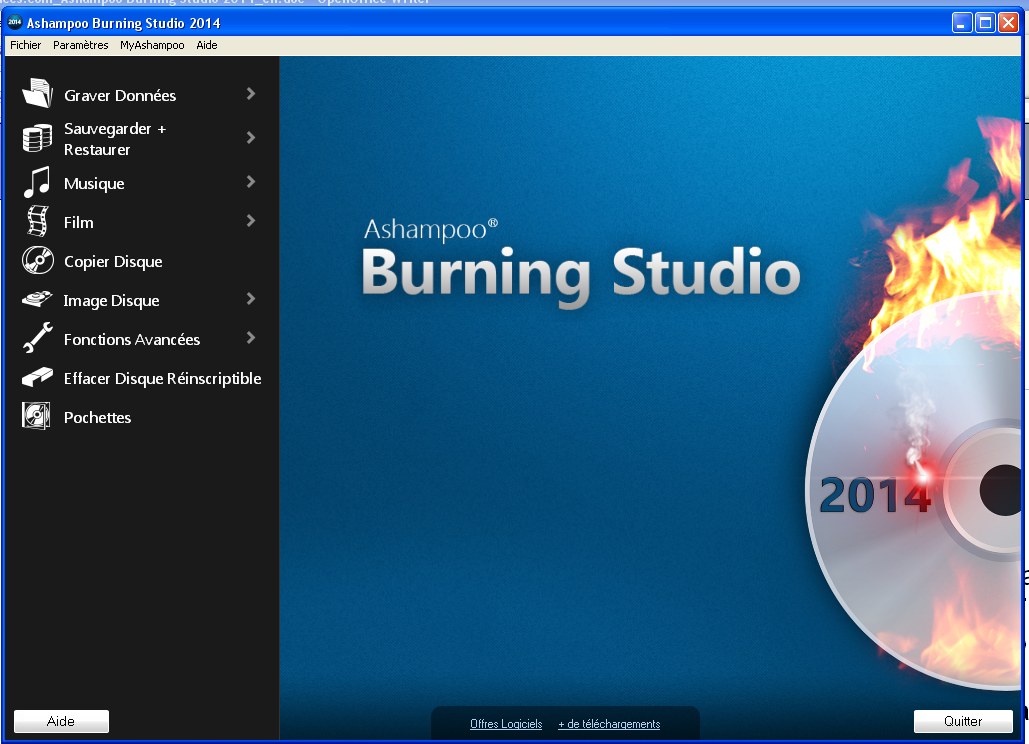Viewport: 1029px width, 744px height.
Task: Select the Musique note icon
Action: click(x=37, y=183)
